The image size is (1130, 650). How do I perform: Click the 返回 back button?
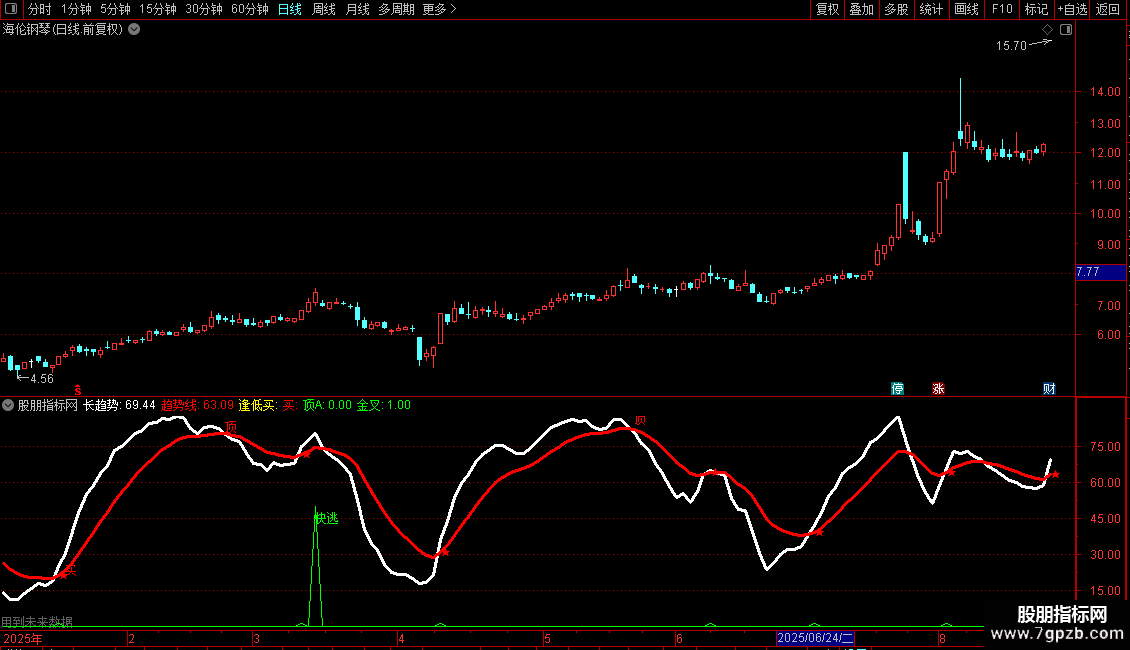point(1108,9)
